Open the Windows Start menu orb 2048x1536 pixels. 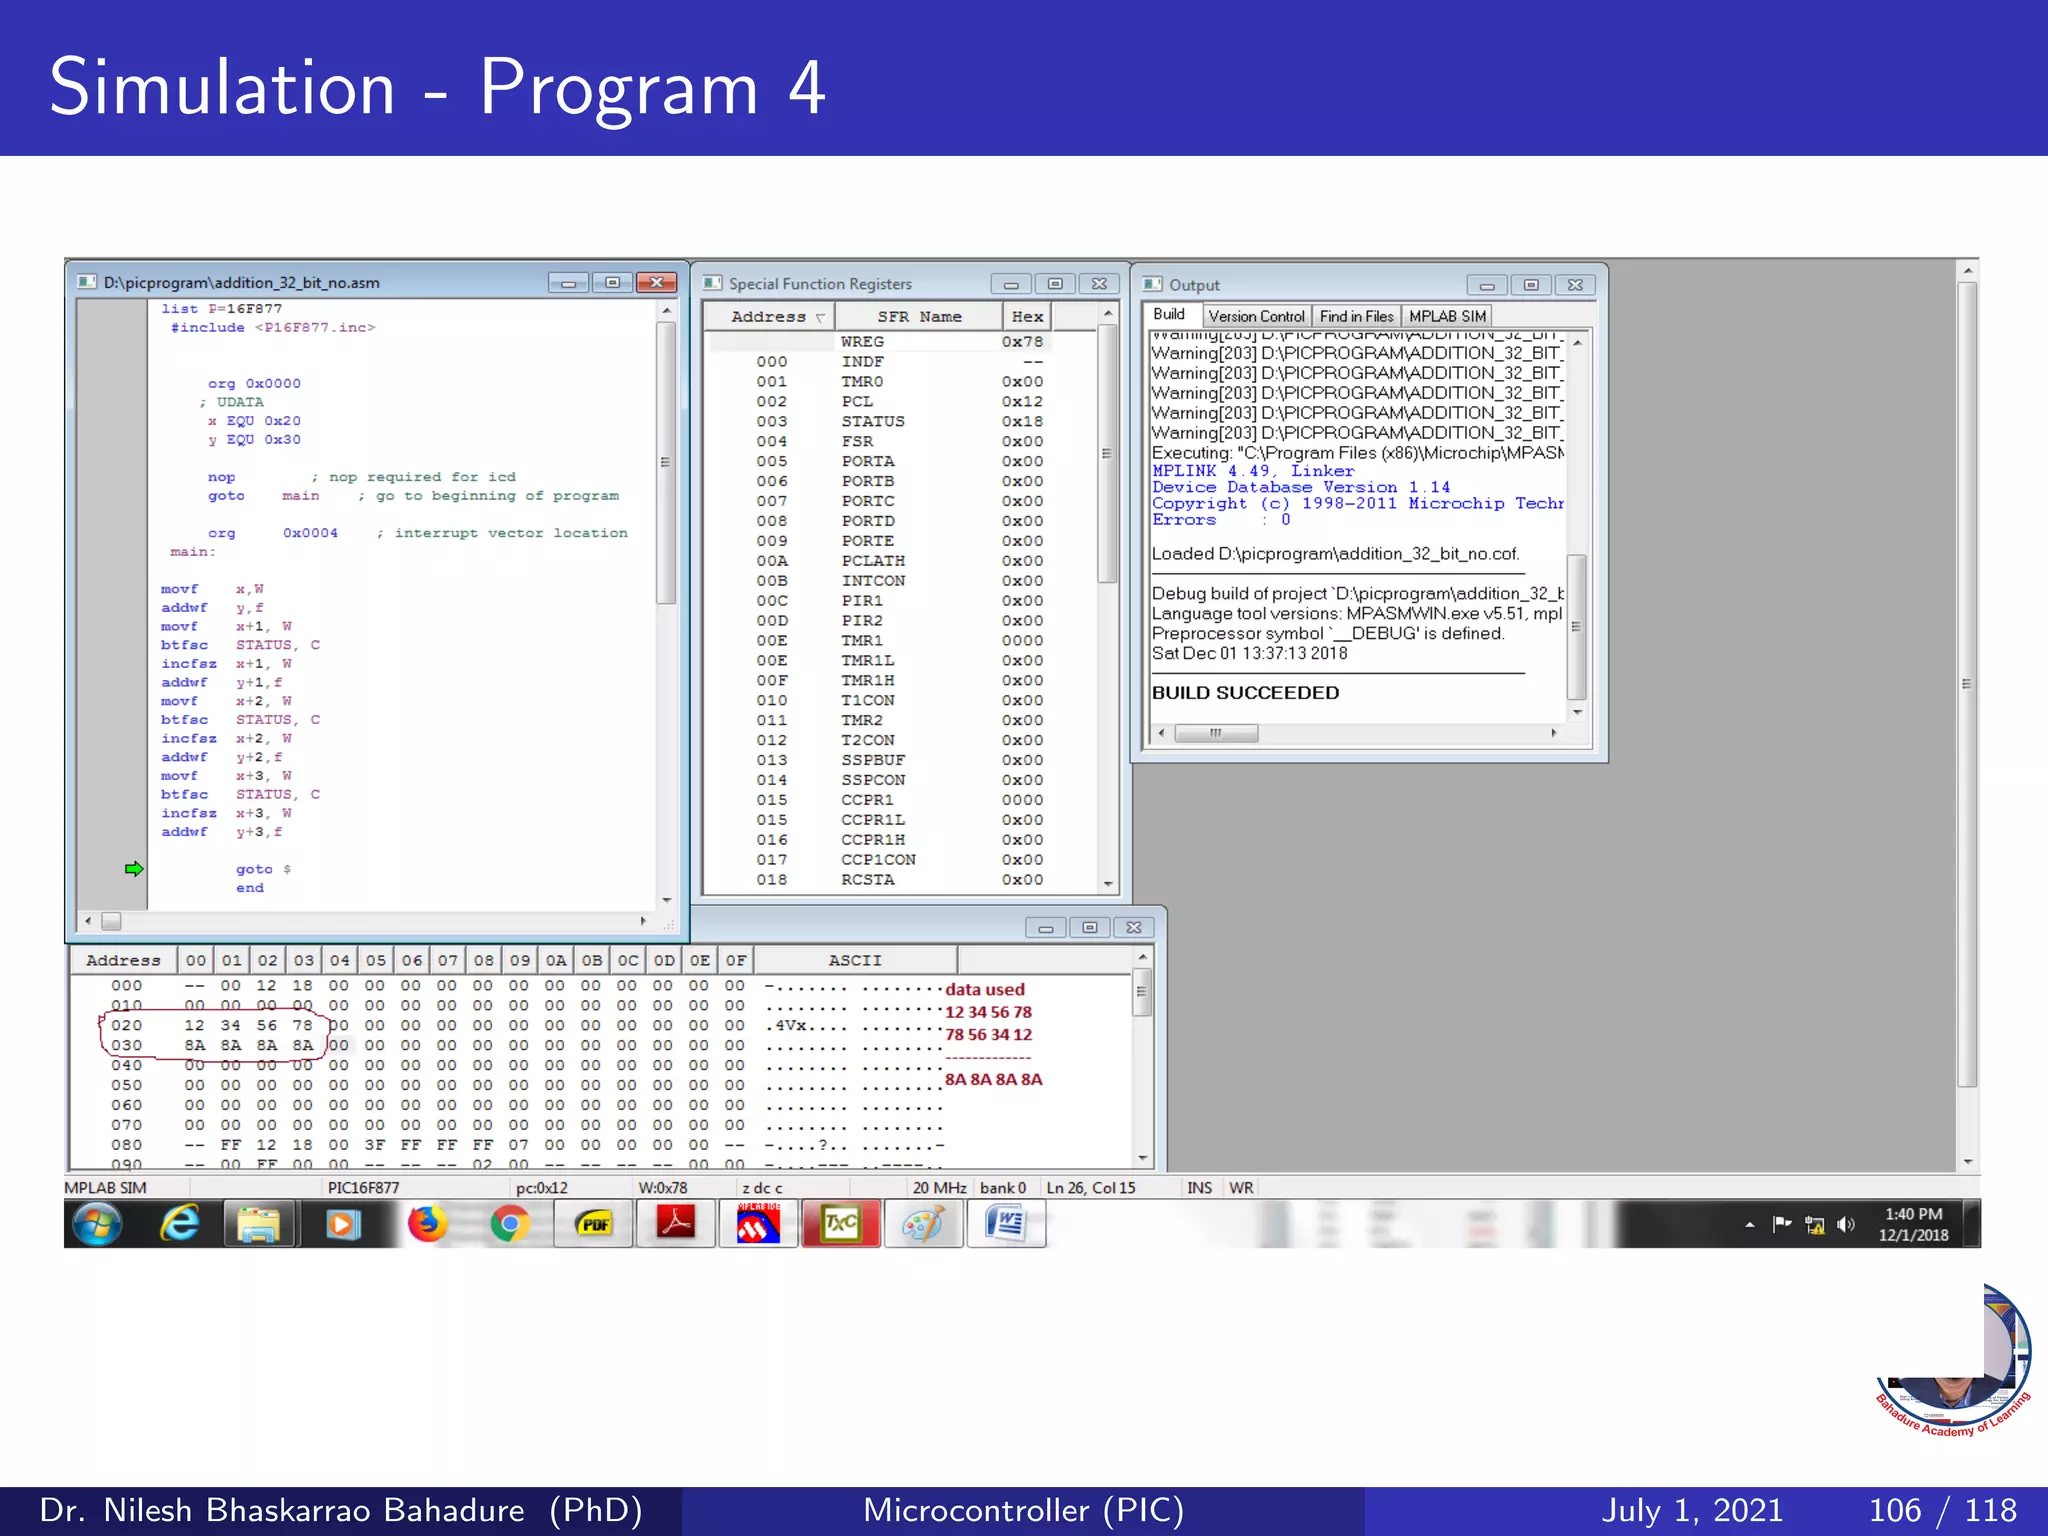tap(97, 1224)
